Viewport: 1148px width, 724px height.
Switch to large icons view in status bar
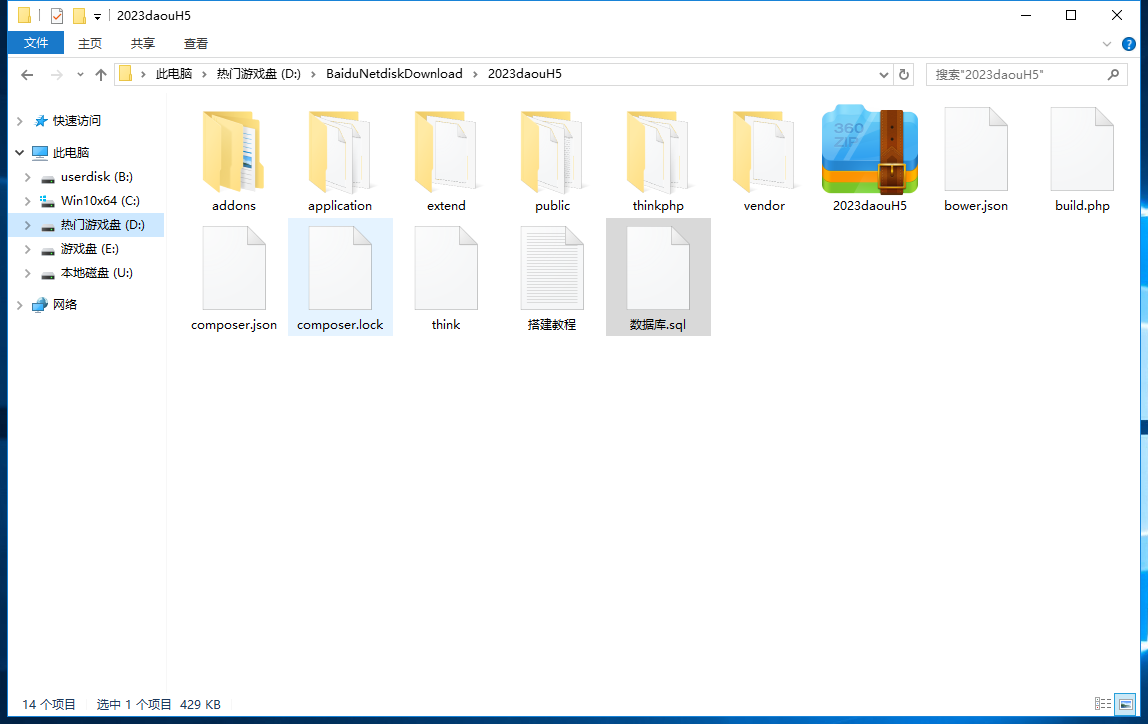click(1125, 704)
